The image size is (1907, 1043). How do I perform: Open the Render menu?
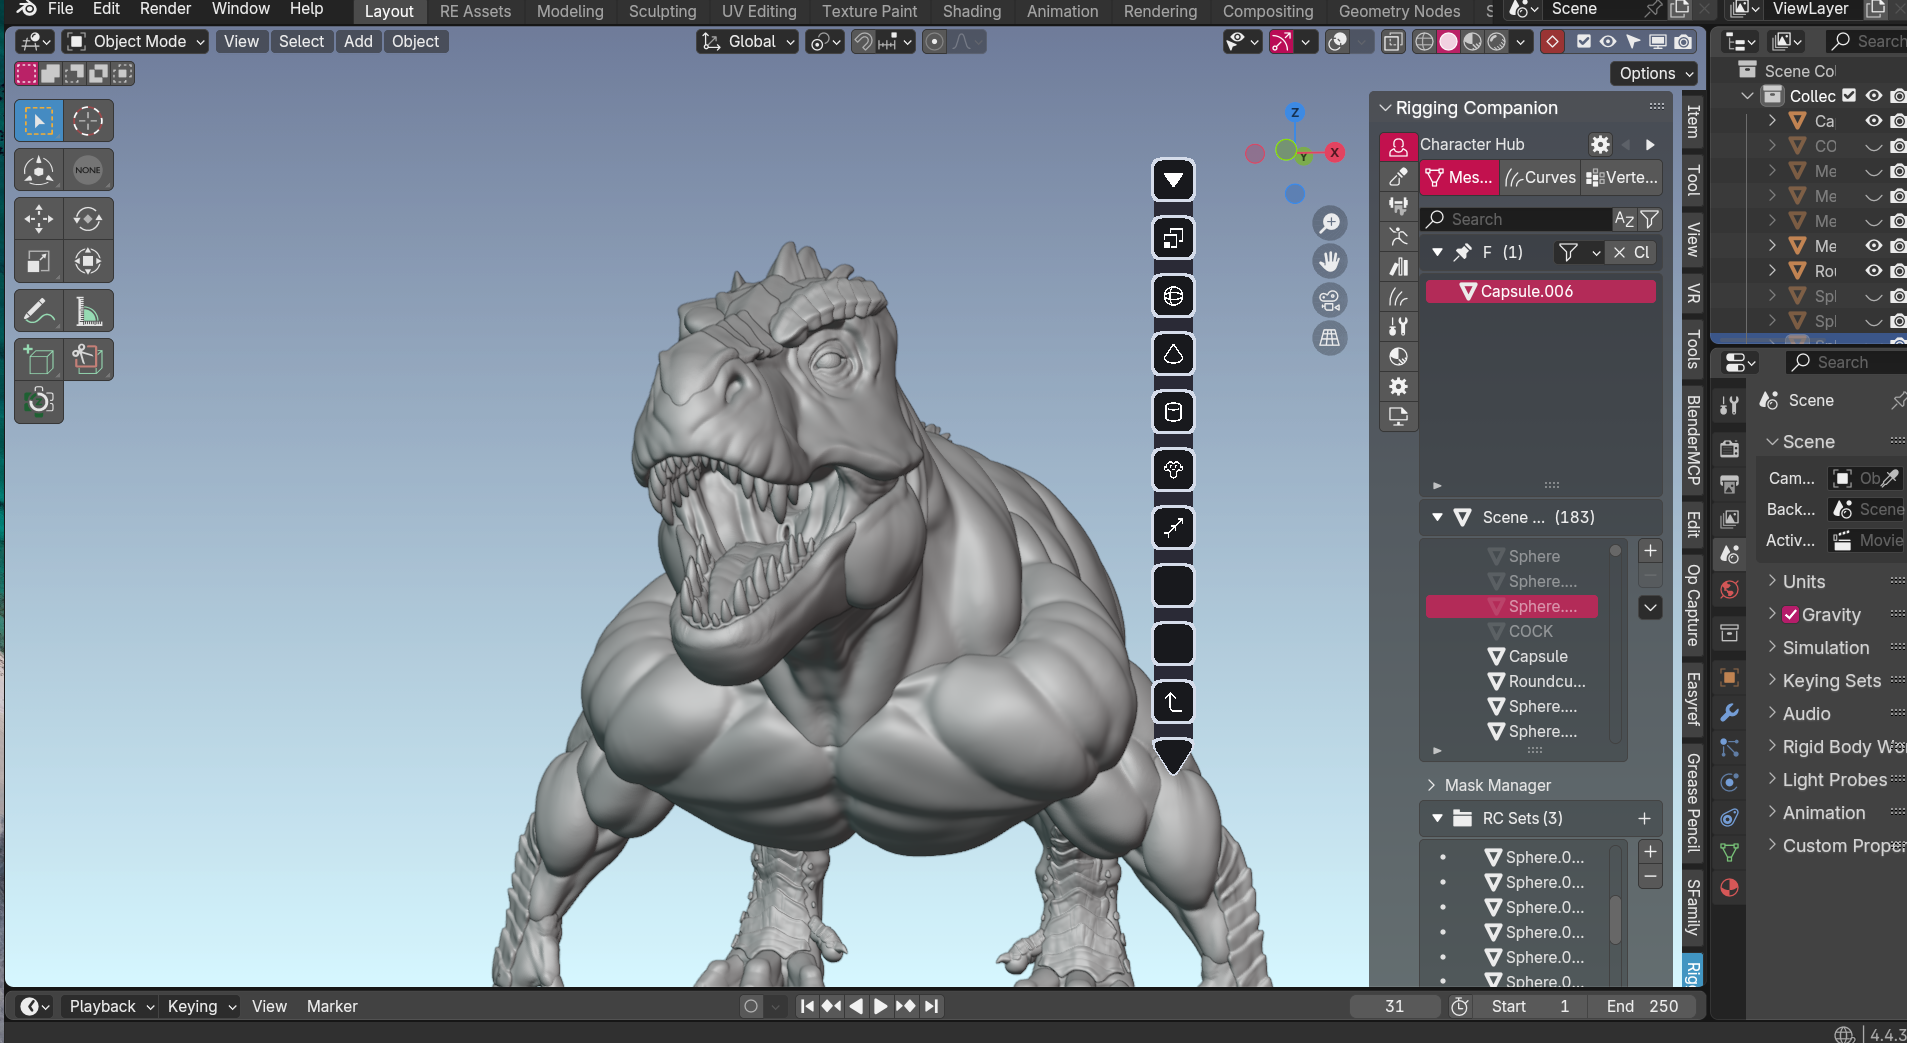coord(165,9)
